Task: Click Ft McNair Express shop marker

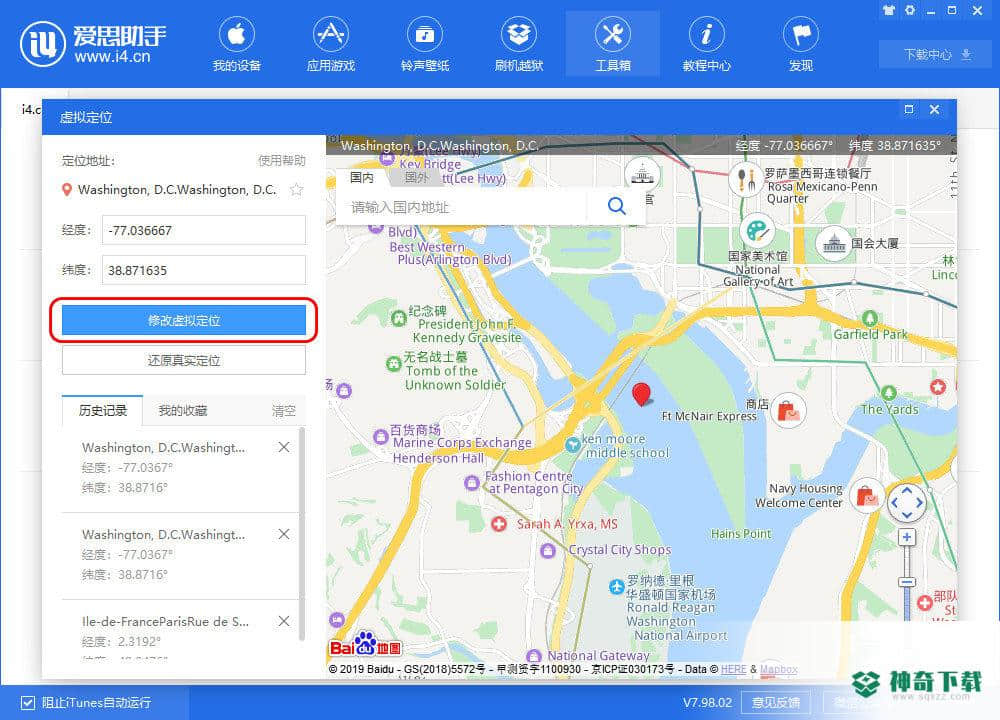Action: click(x=788, y=410)
